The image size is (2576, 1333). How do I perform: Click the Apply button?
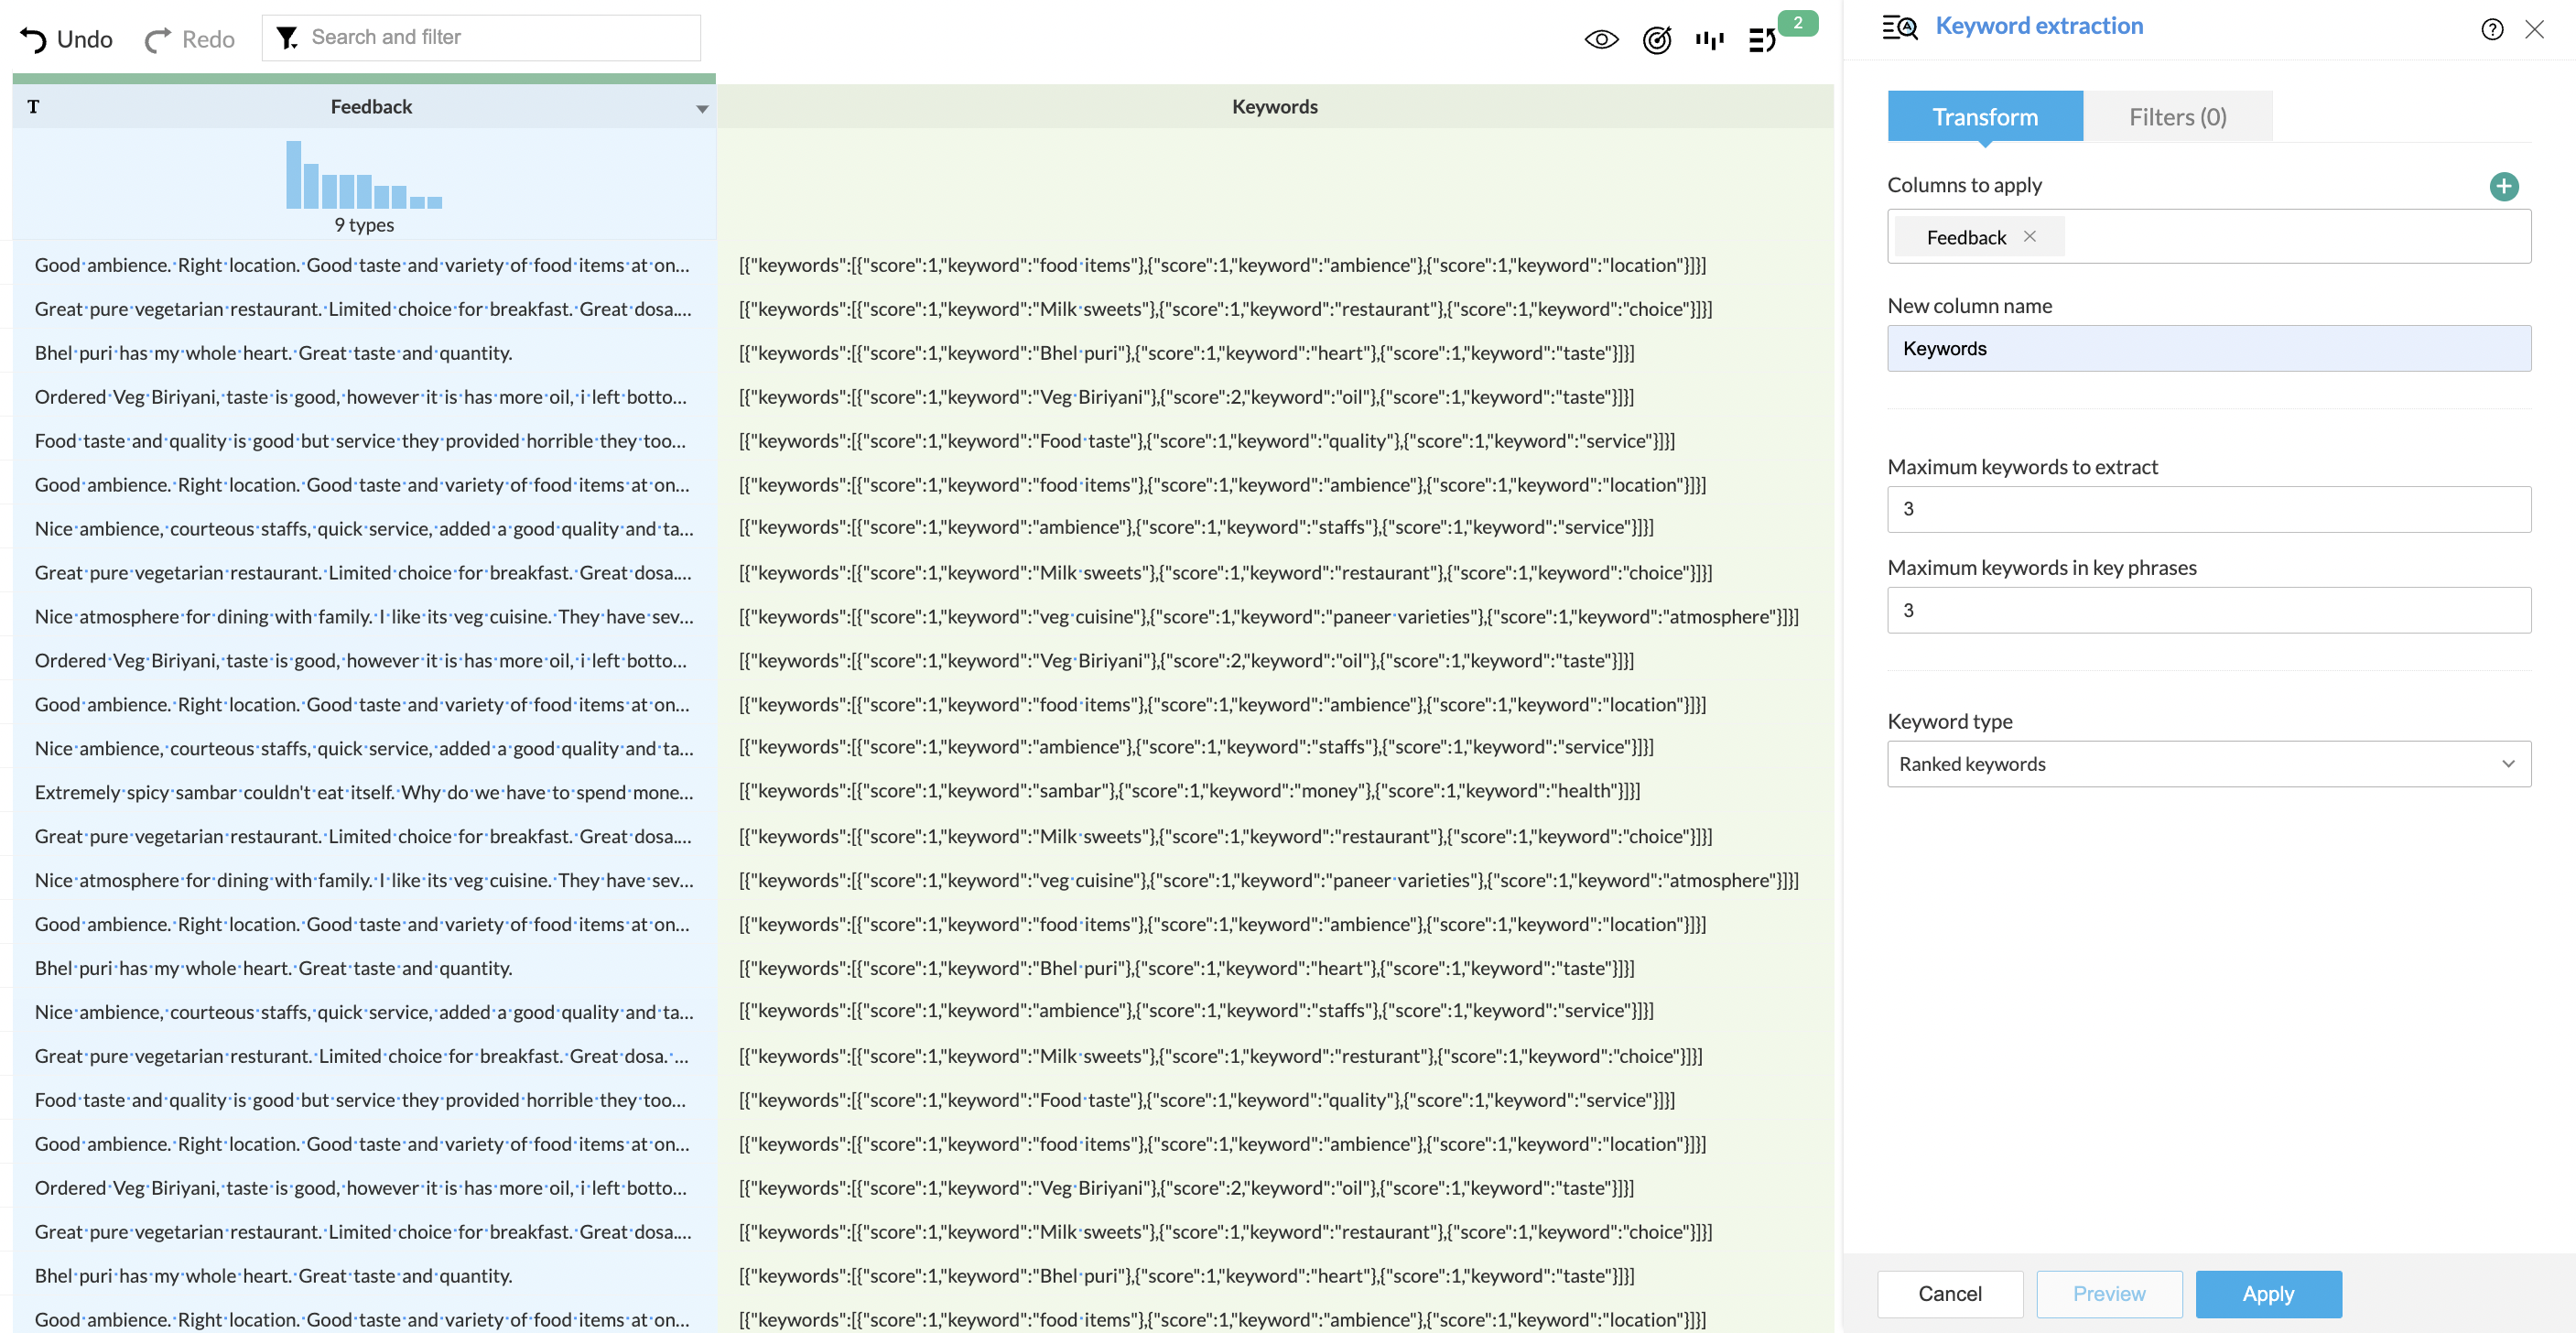(x=2267, y=1294)
